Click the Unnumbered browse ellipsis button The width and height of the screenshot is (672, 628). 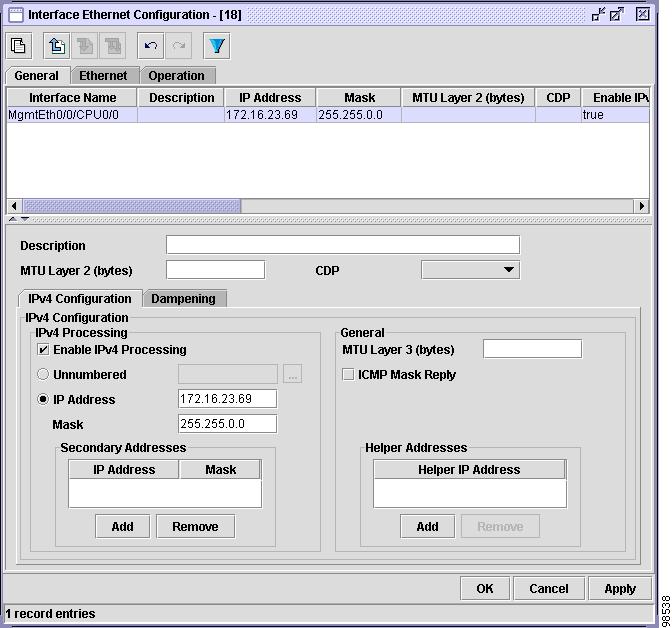(x=292, y=374)
